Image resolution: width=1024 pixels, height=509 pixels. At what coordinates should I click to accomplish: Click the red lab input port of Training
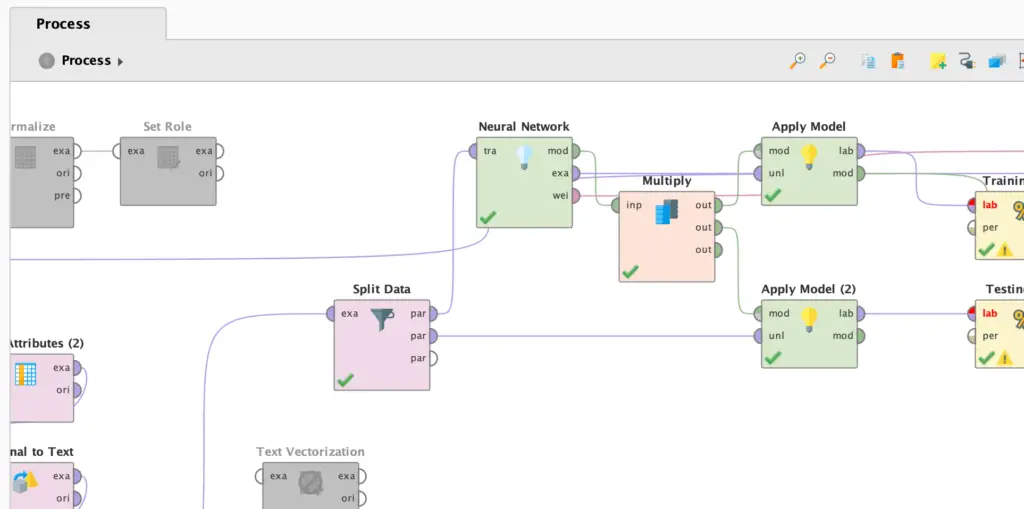point(973,206)
